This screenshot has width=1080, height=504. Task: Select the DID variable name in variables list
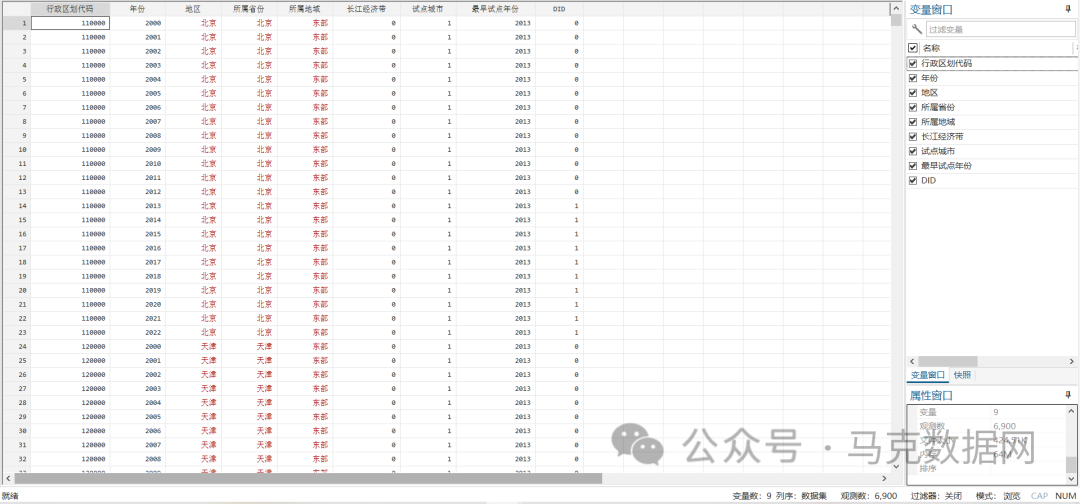928,180
